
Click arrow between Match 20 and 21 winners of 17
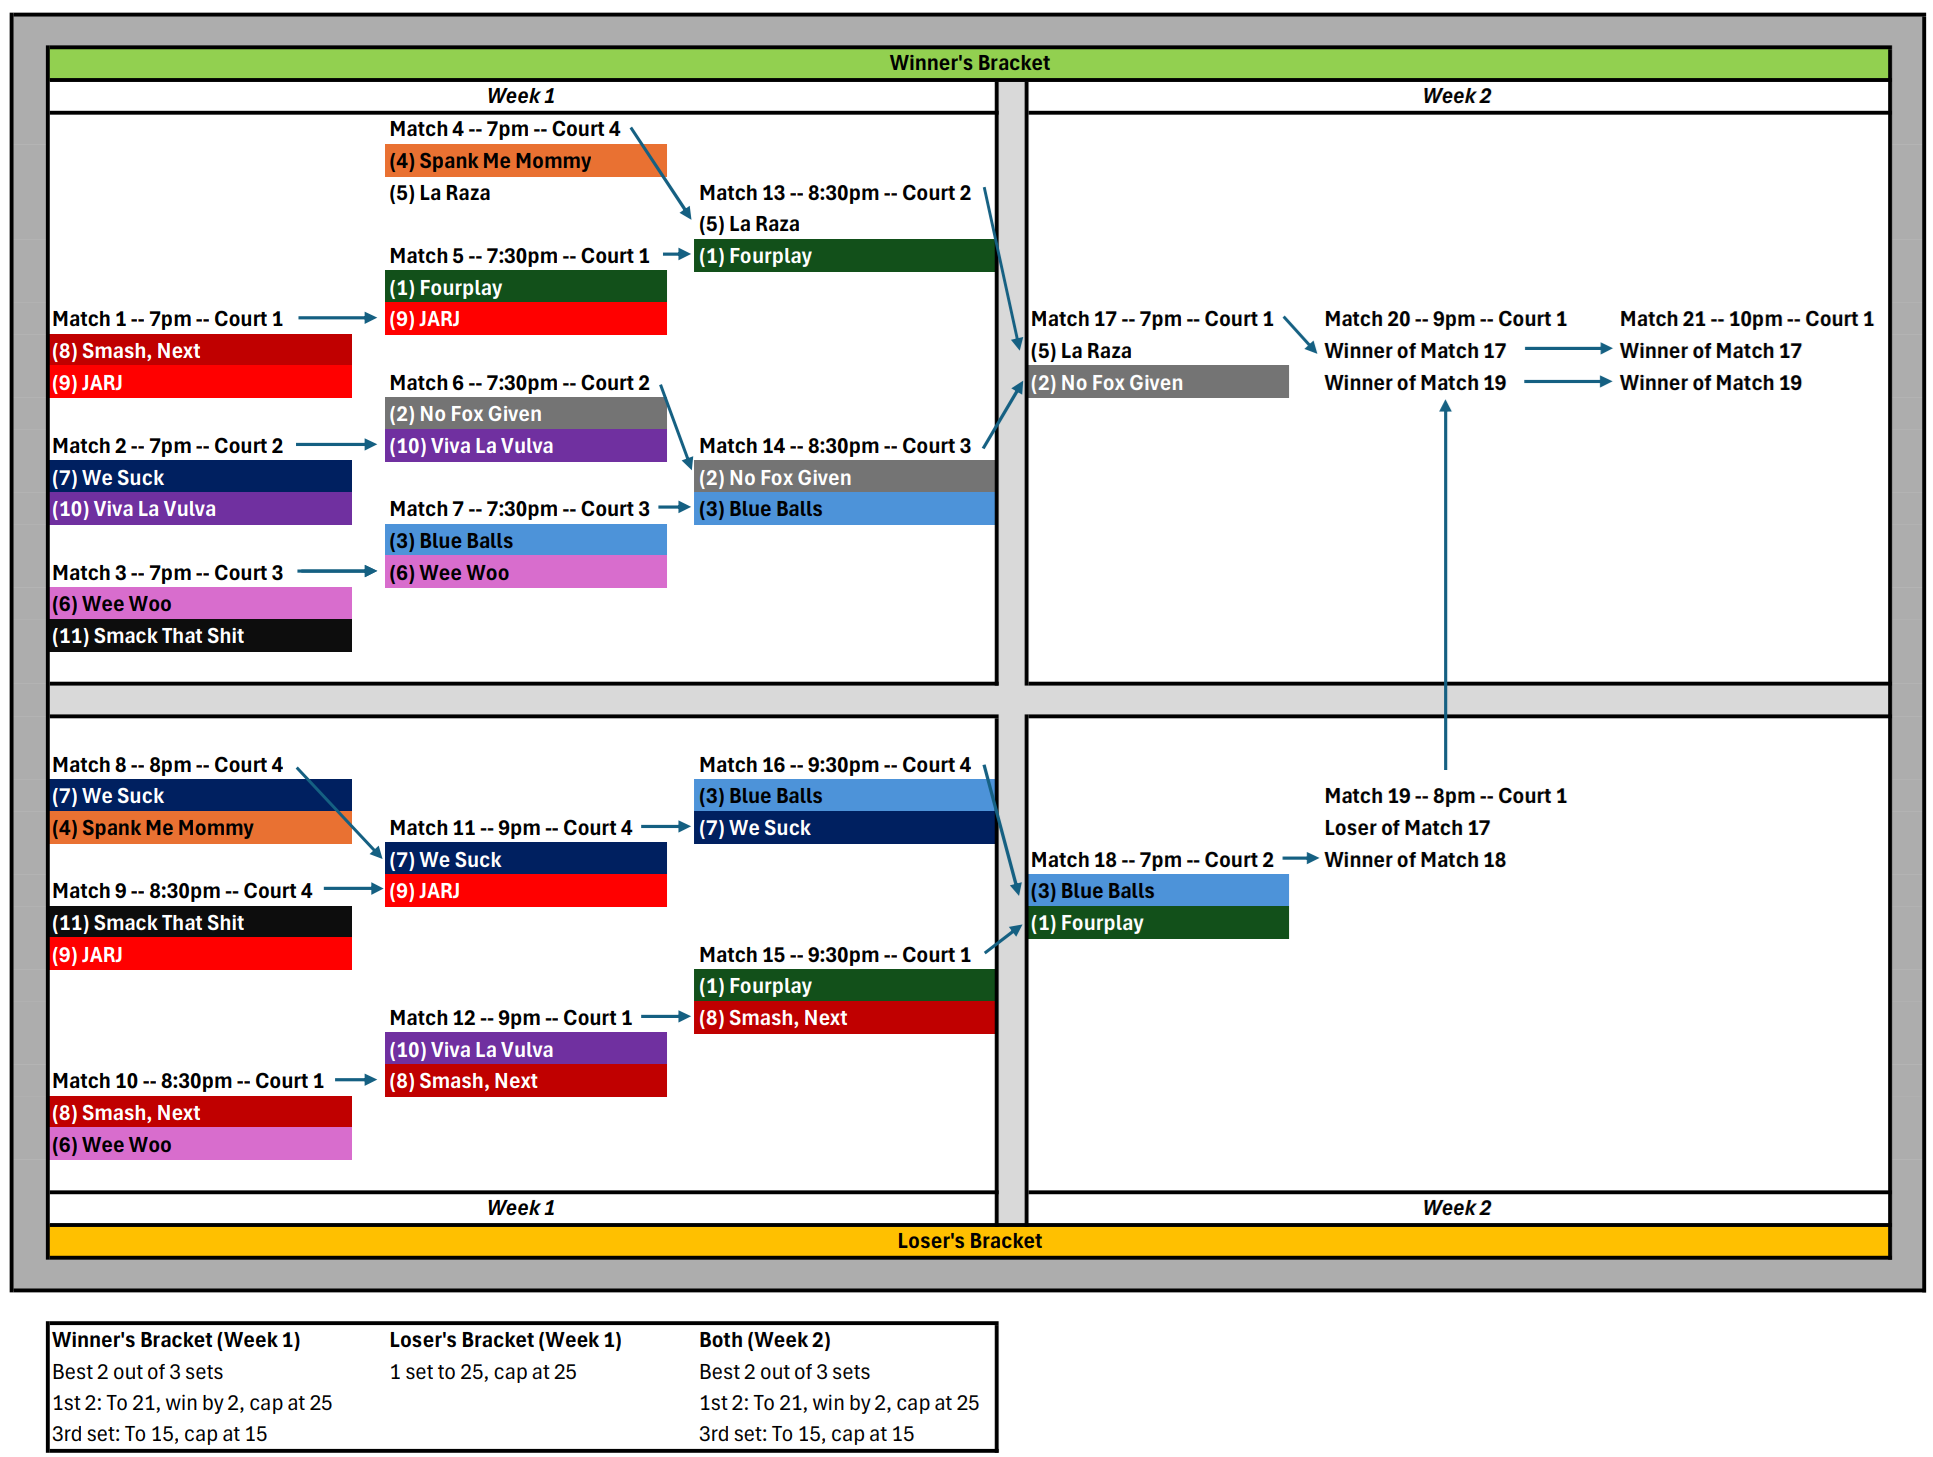pyautogui.click(x=1566, y=350)
